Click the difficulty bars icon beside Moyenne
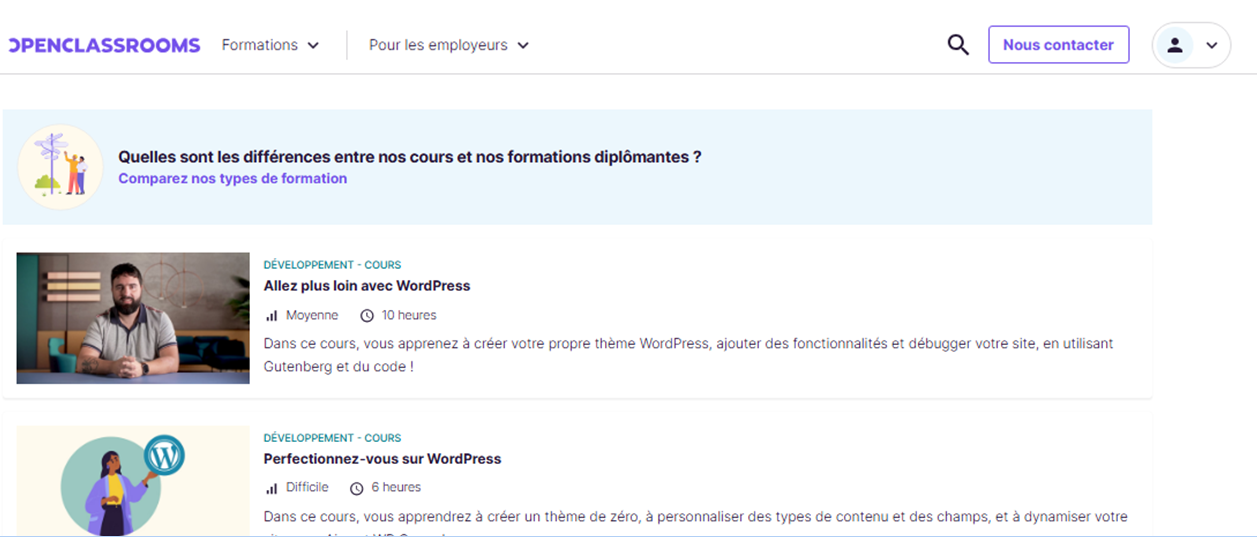Viewport: 1257px width, 537px height. pos(271,316)
